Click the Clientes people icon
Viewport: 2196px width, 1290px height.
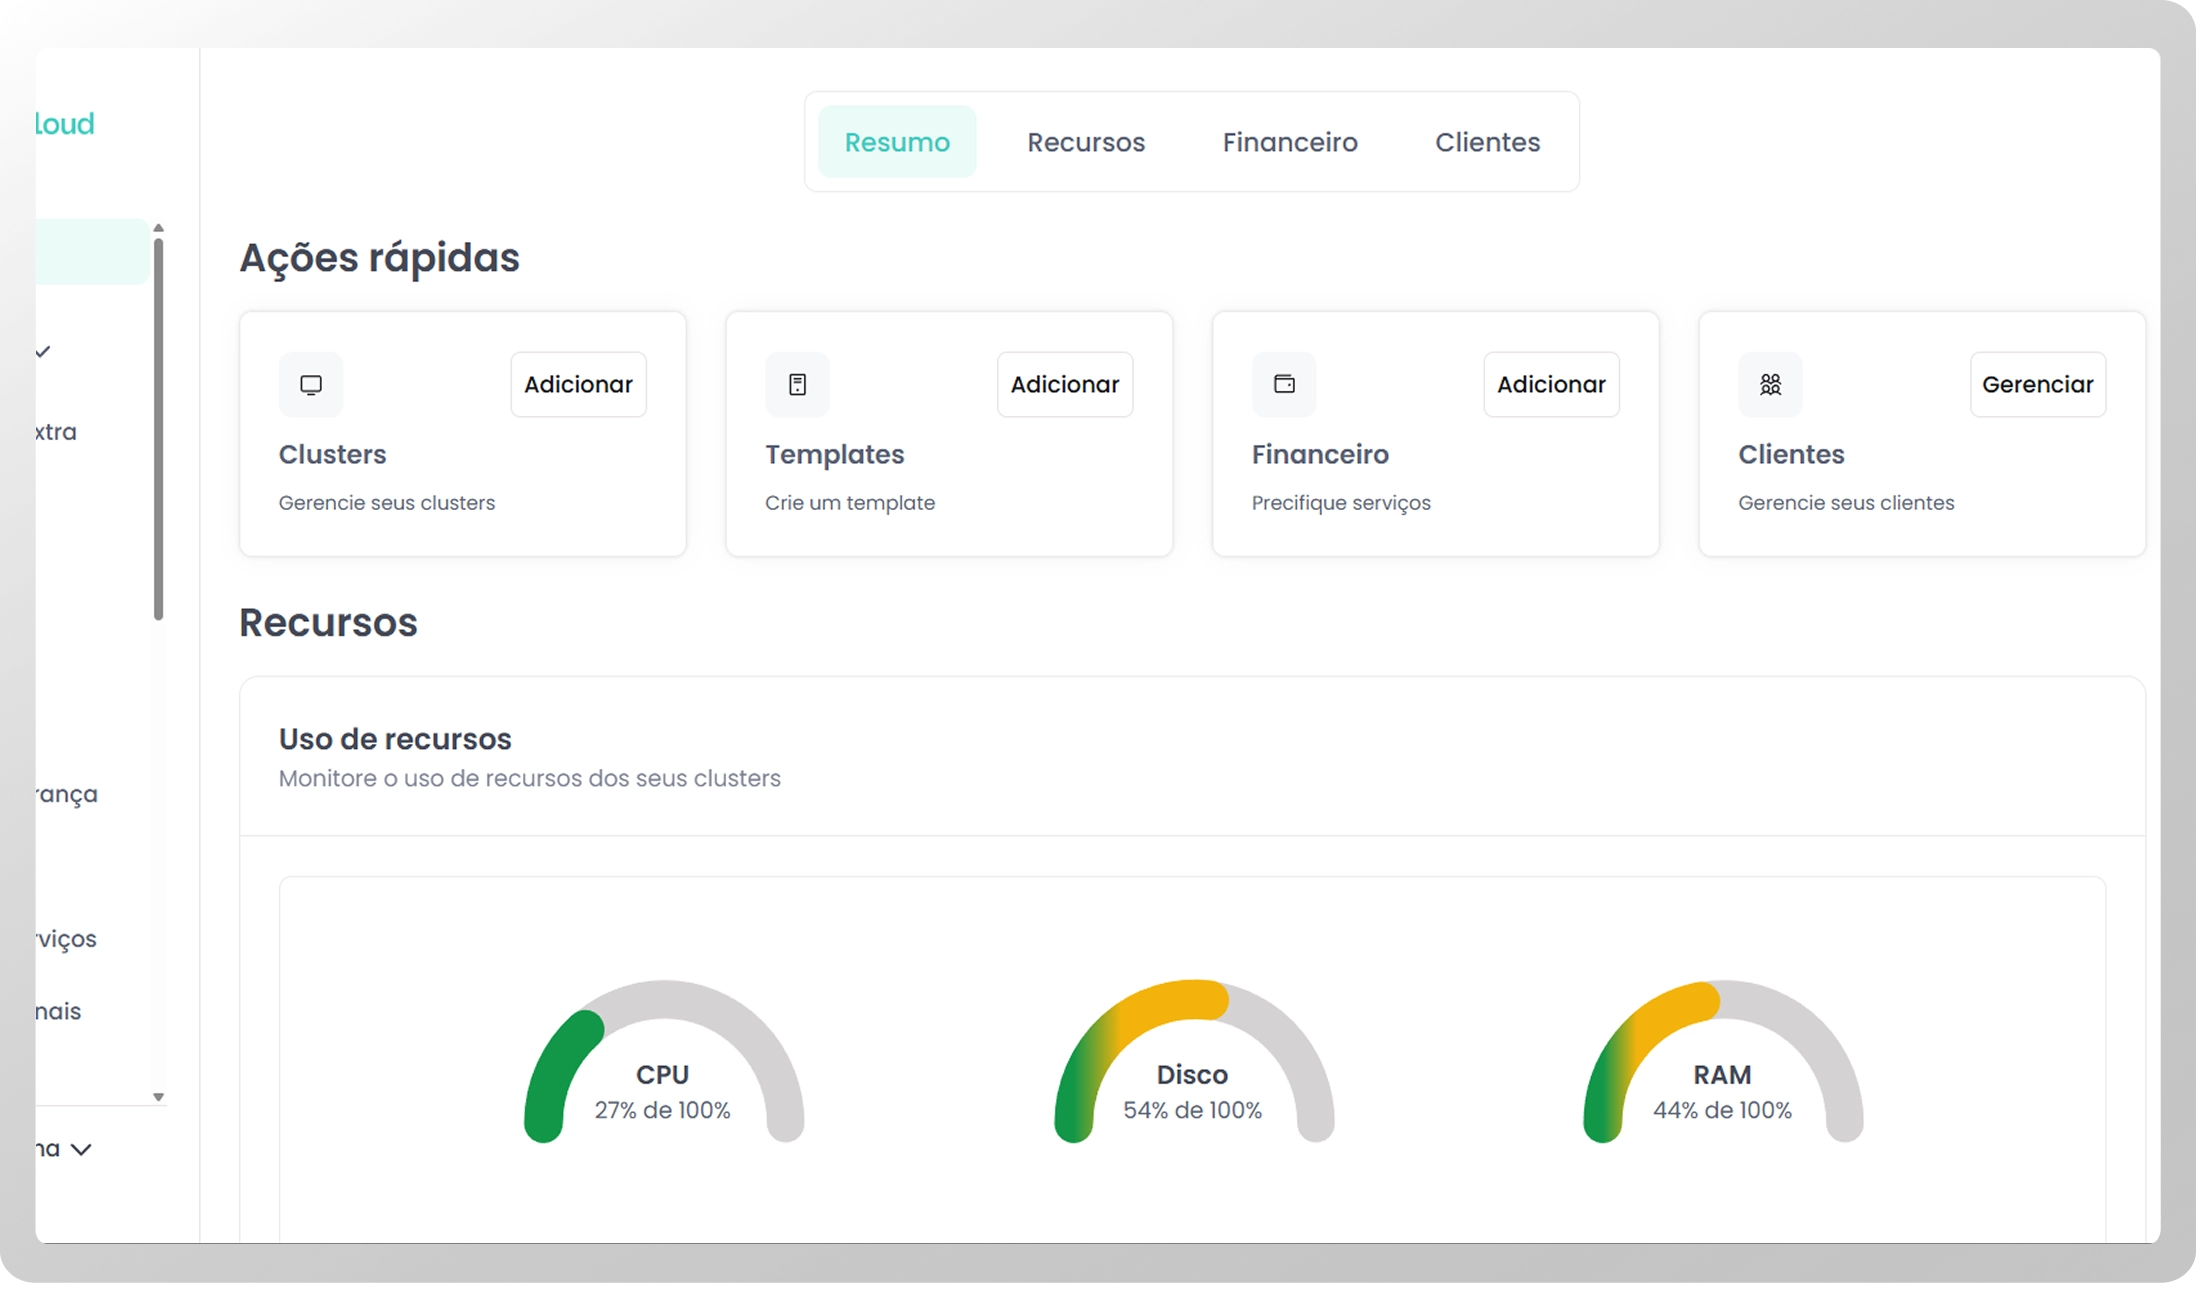coord(1770,385)
